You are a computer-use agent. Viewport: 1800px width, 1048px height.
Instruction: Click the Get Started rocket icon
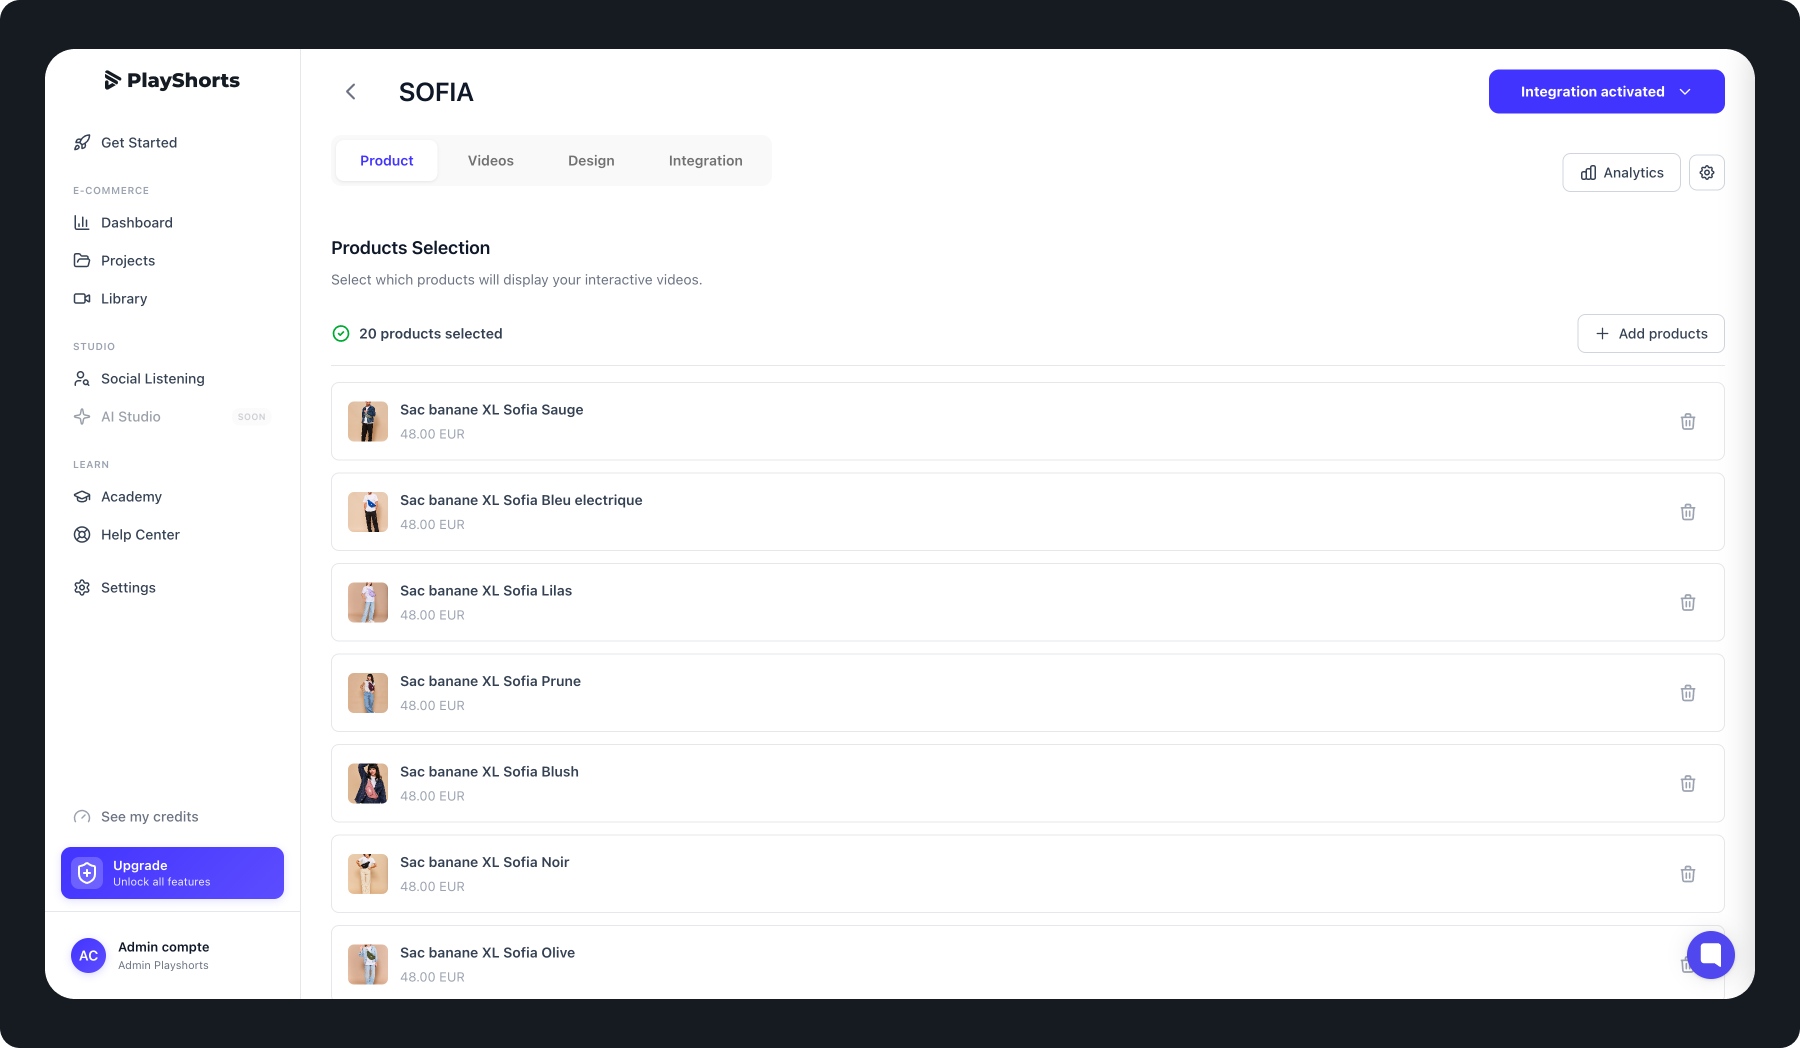click(x=82, y=143)
